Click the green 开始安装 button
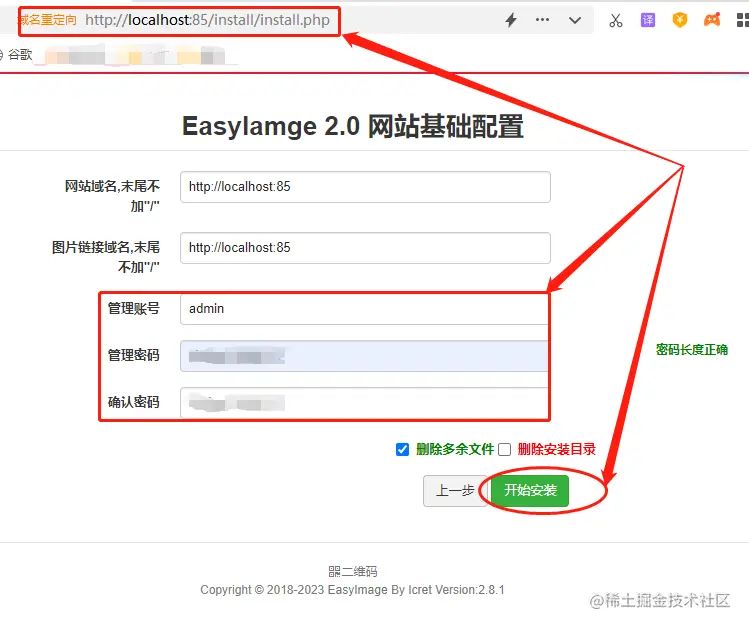 click(x=530, y=490)
